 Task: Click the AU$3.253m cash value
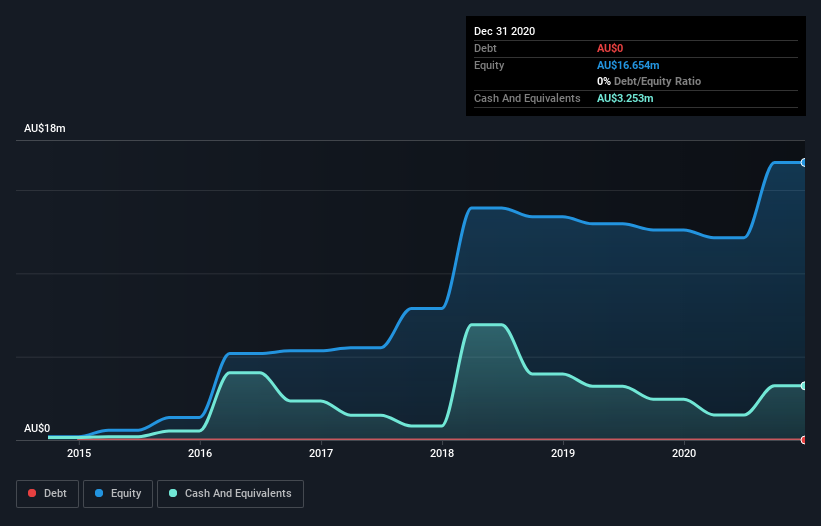[625, 98]
